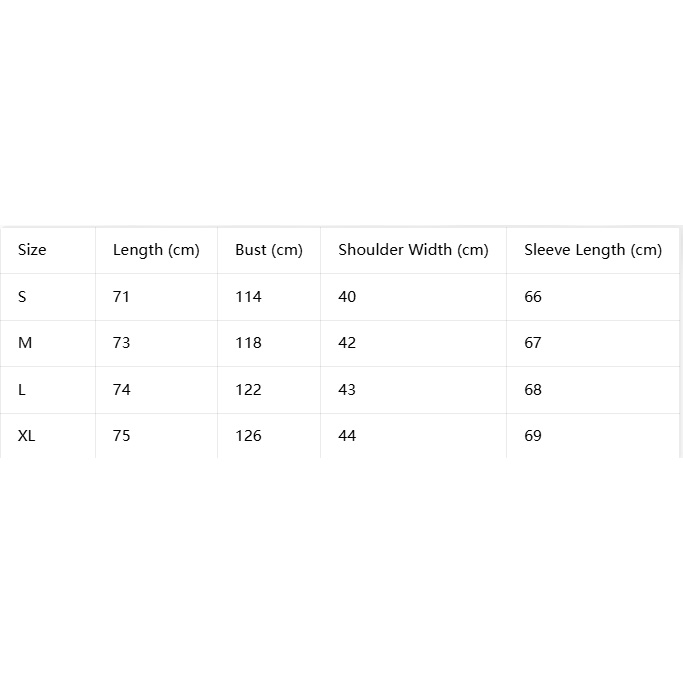683x683 pixels.
Task: Select the L size cell
Action: 22,389
